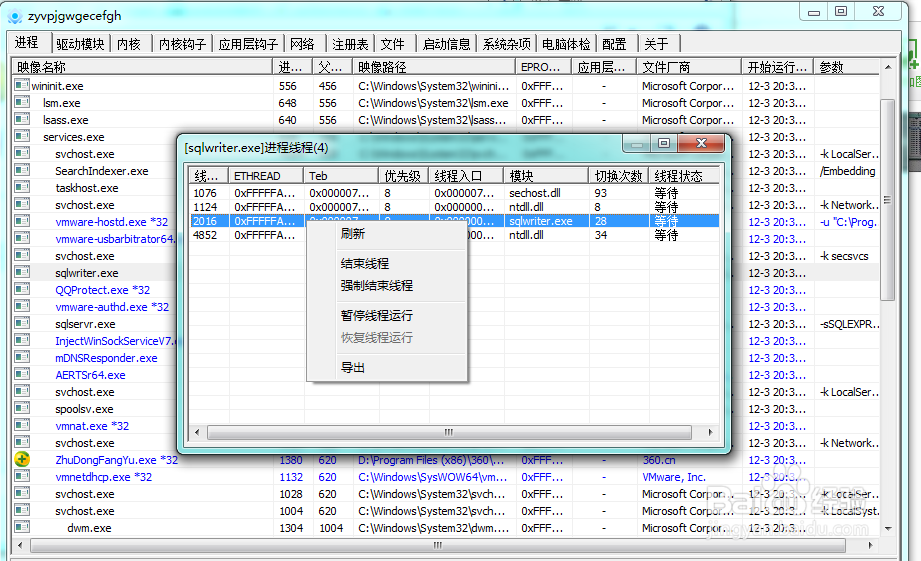Open the 内核钩子 tab

coord(182,44)
